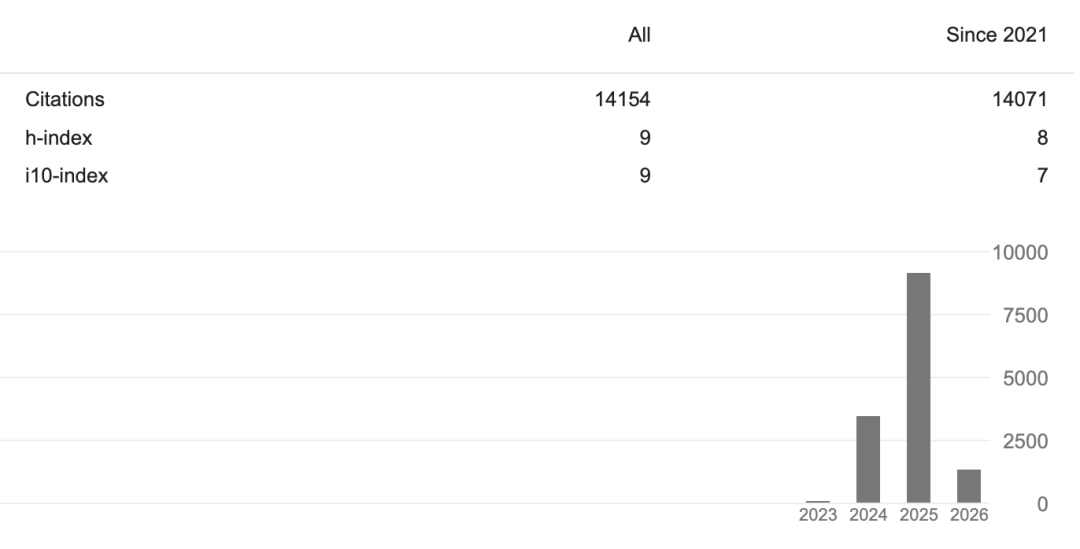The height and width of the screenshot is (549, 1080).
Task: Click the 2024 year axis label
Action: [868, 515]
